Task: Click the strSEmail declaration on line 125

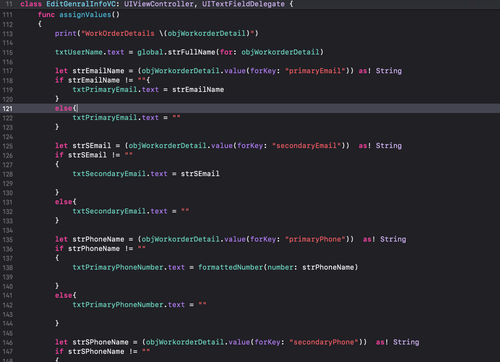Action: click(92, 146)
